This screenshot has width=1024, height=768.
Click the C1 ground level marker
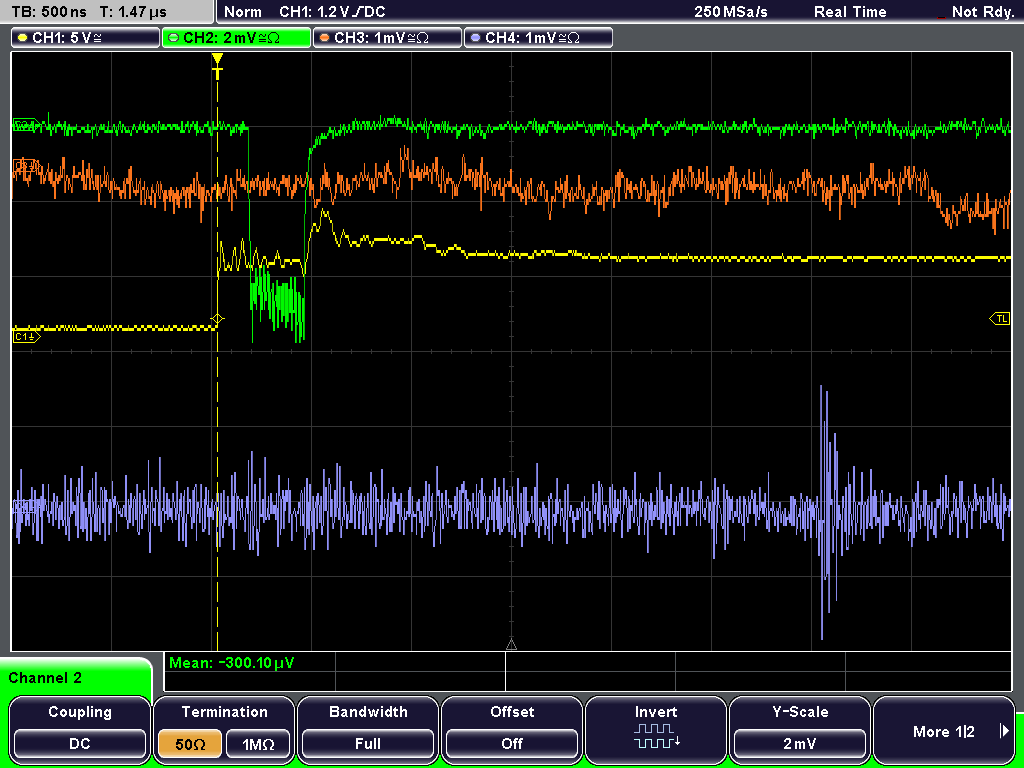26,337
